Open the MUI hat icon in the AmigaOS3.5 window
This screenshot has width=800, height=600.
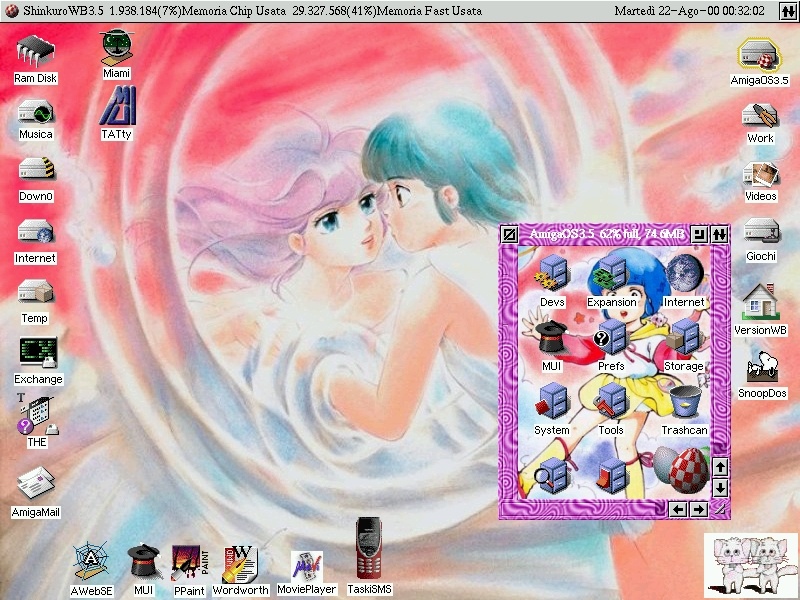click(x=551, y=337)
